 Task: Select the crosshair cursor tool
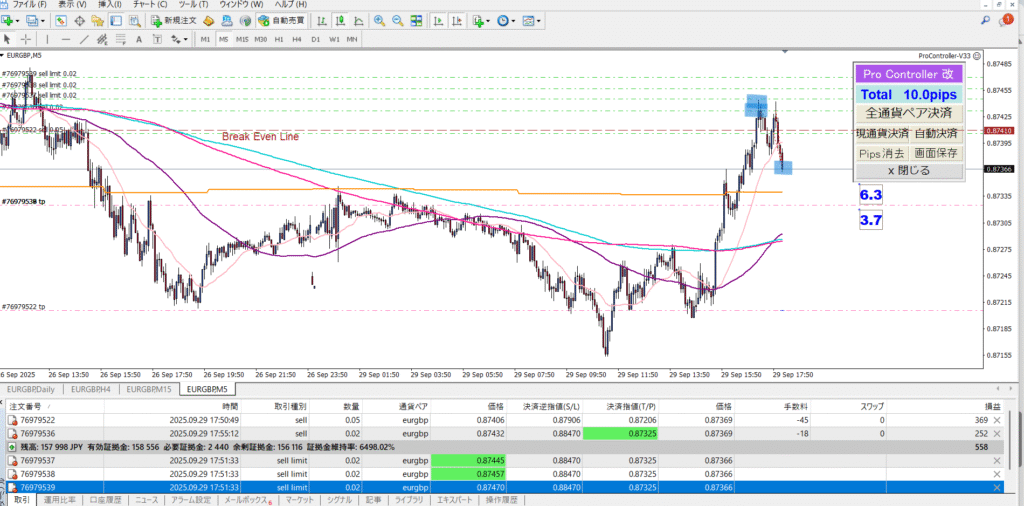[x=26, y=39]
